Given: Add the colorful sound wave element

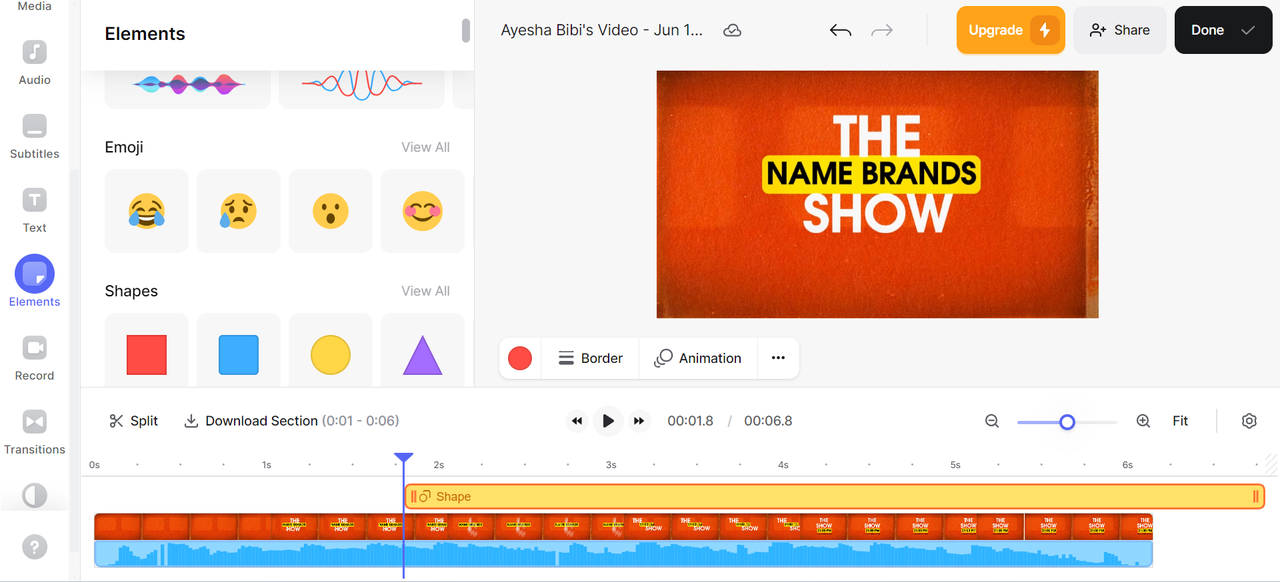Looking at the screenshot, I should [188, 88].
